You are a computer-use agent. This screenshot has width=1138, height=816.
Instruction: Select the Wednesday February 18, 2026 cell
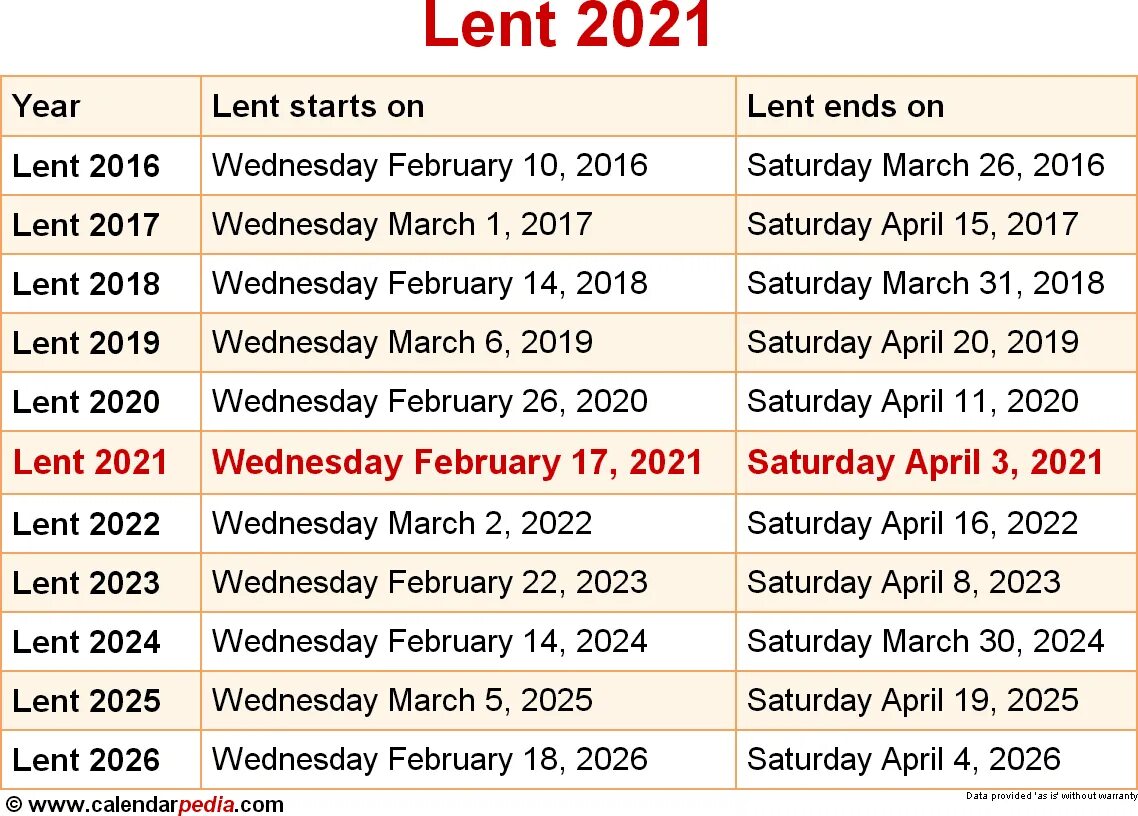430,759
